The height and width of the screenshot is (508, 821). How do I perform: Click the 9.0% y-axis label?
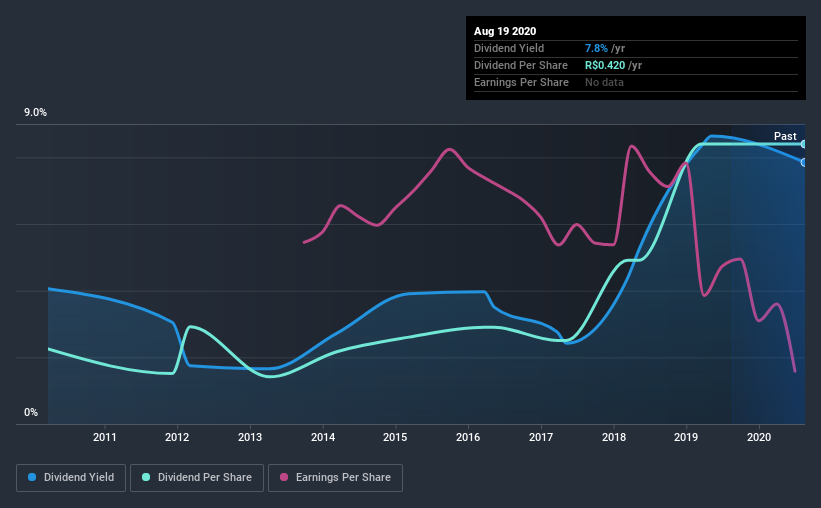[35, 113]
